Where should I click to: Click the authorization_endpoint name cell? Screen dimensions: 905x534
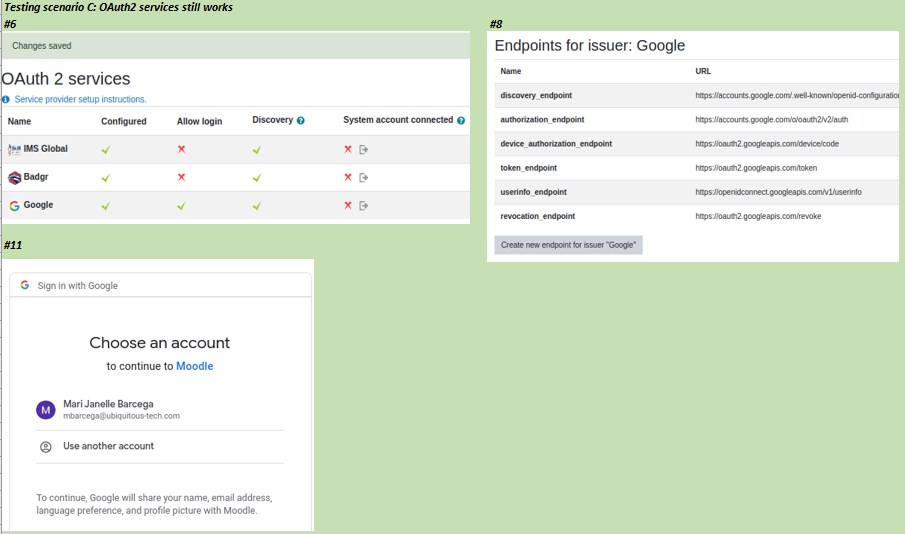(x=542, y=120)
